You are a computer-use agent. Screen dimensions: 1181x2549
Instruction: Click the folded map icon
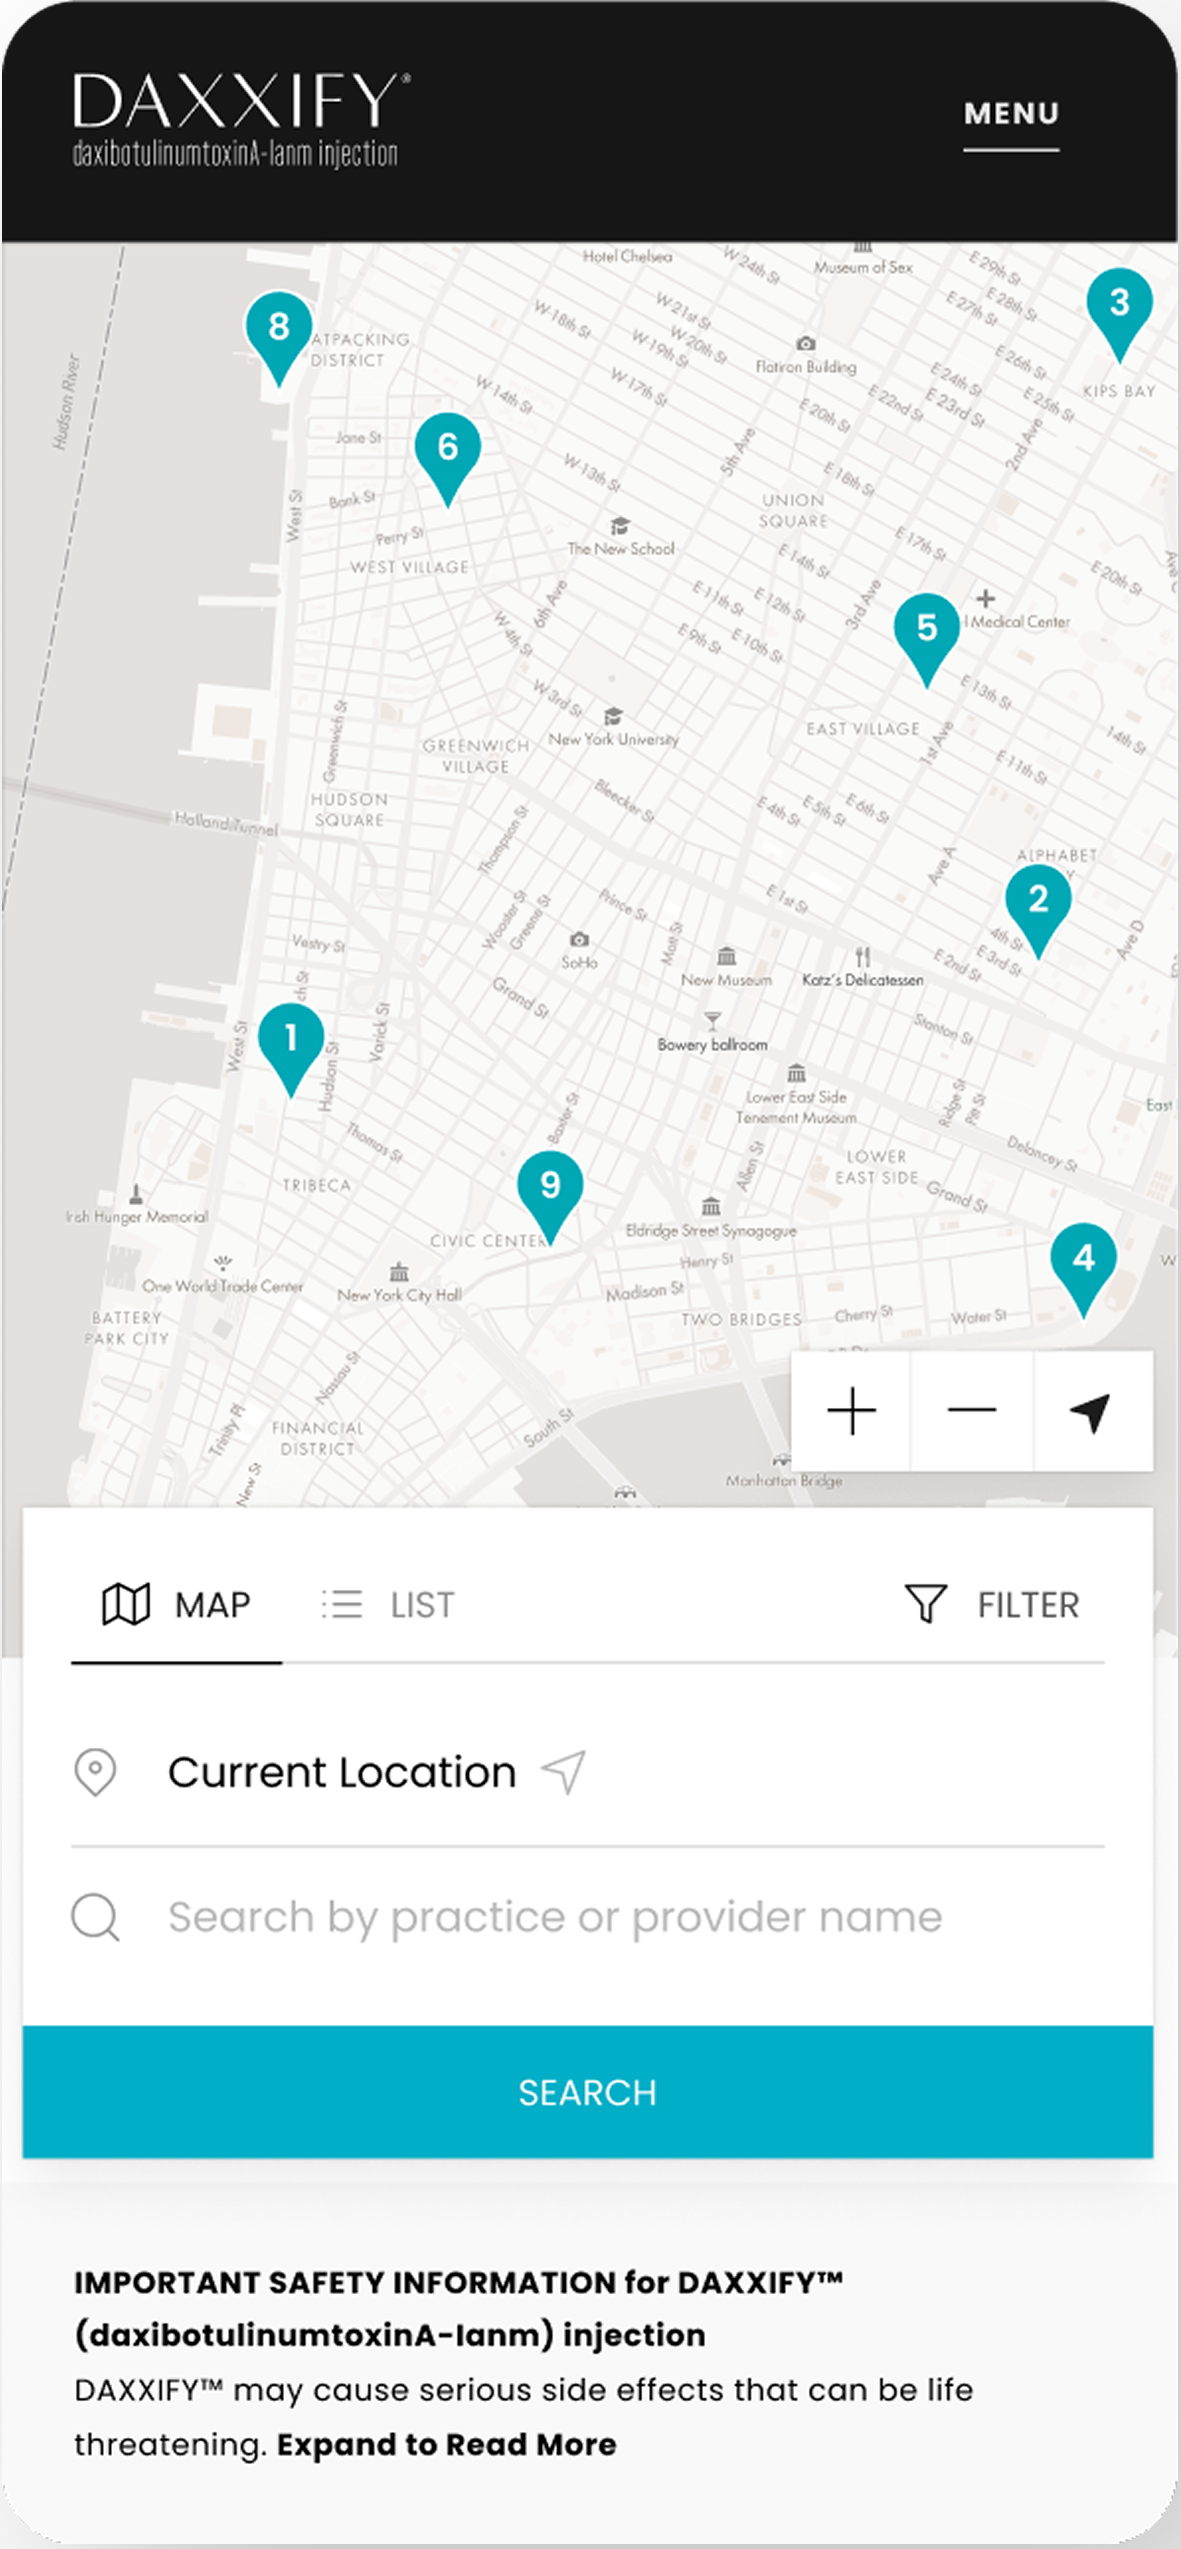127,1604
